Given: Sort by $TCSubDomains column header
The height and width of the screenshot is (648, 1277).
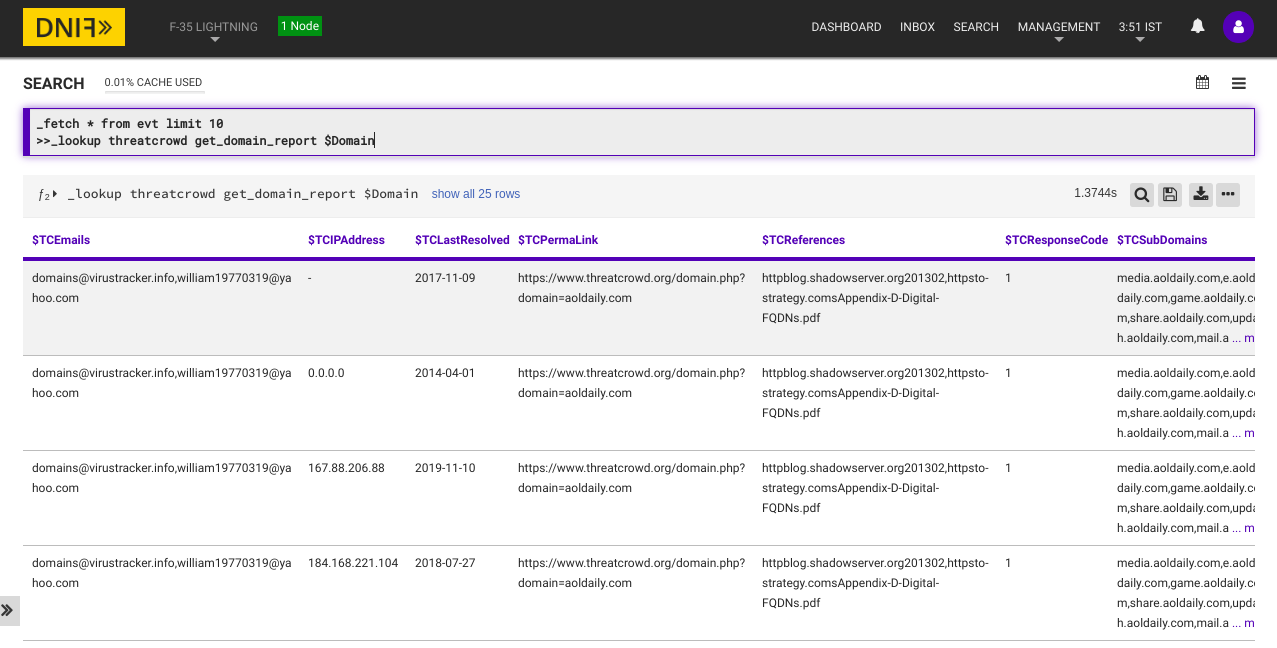Looking at the screenshot, I should tap(1162, 240).
